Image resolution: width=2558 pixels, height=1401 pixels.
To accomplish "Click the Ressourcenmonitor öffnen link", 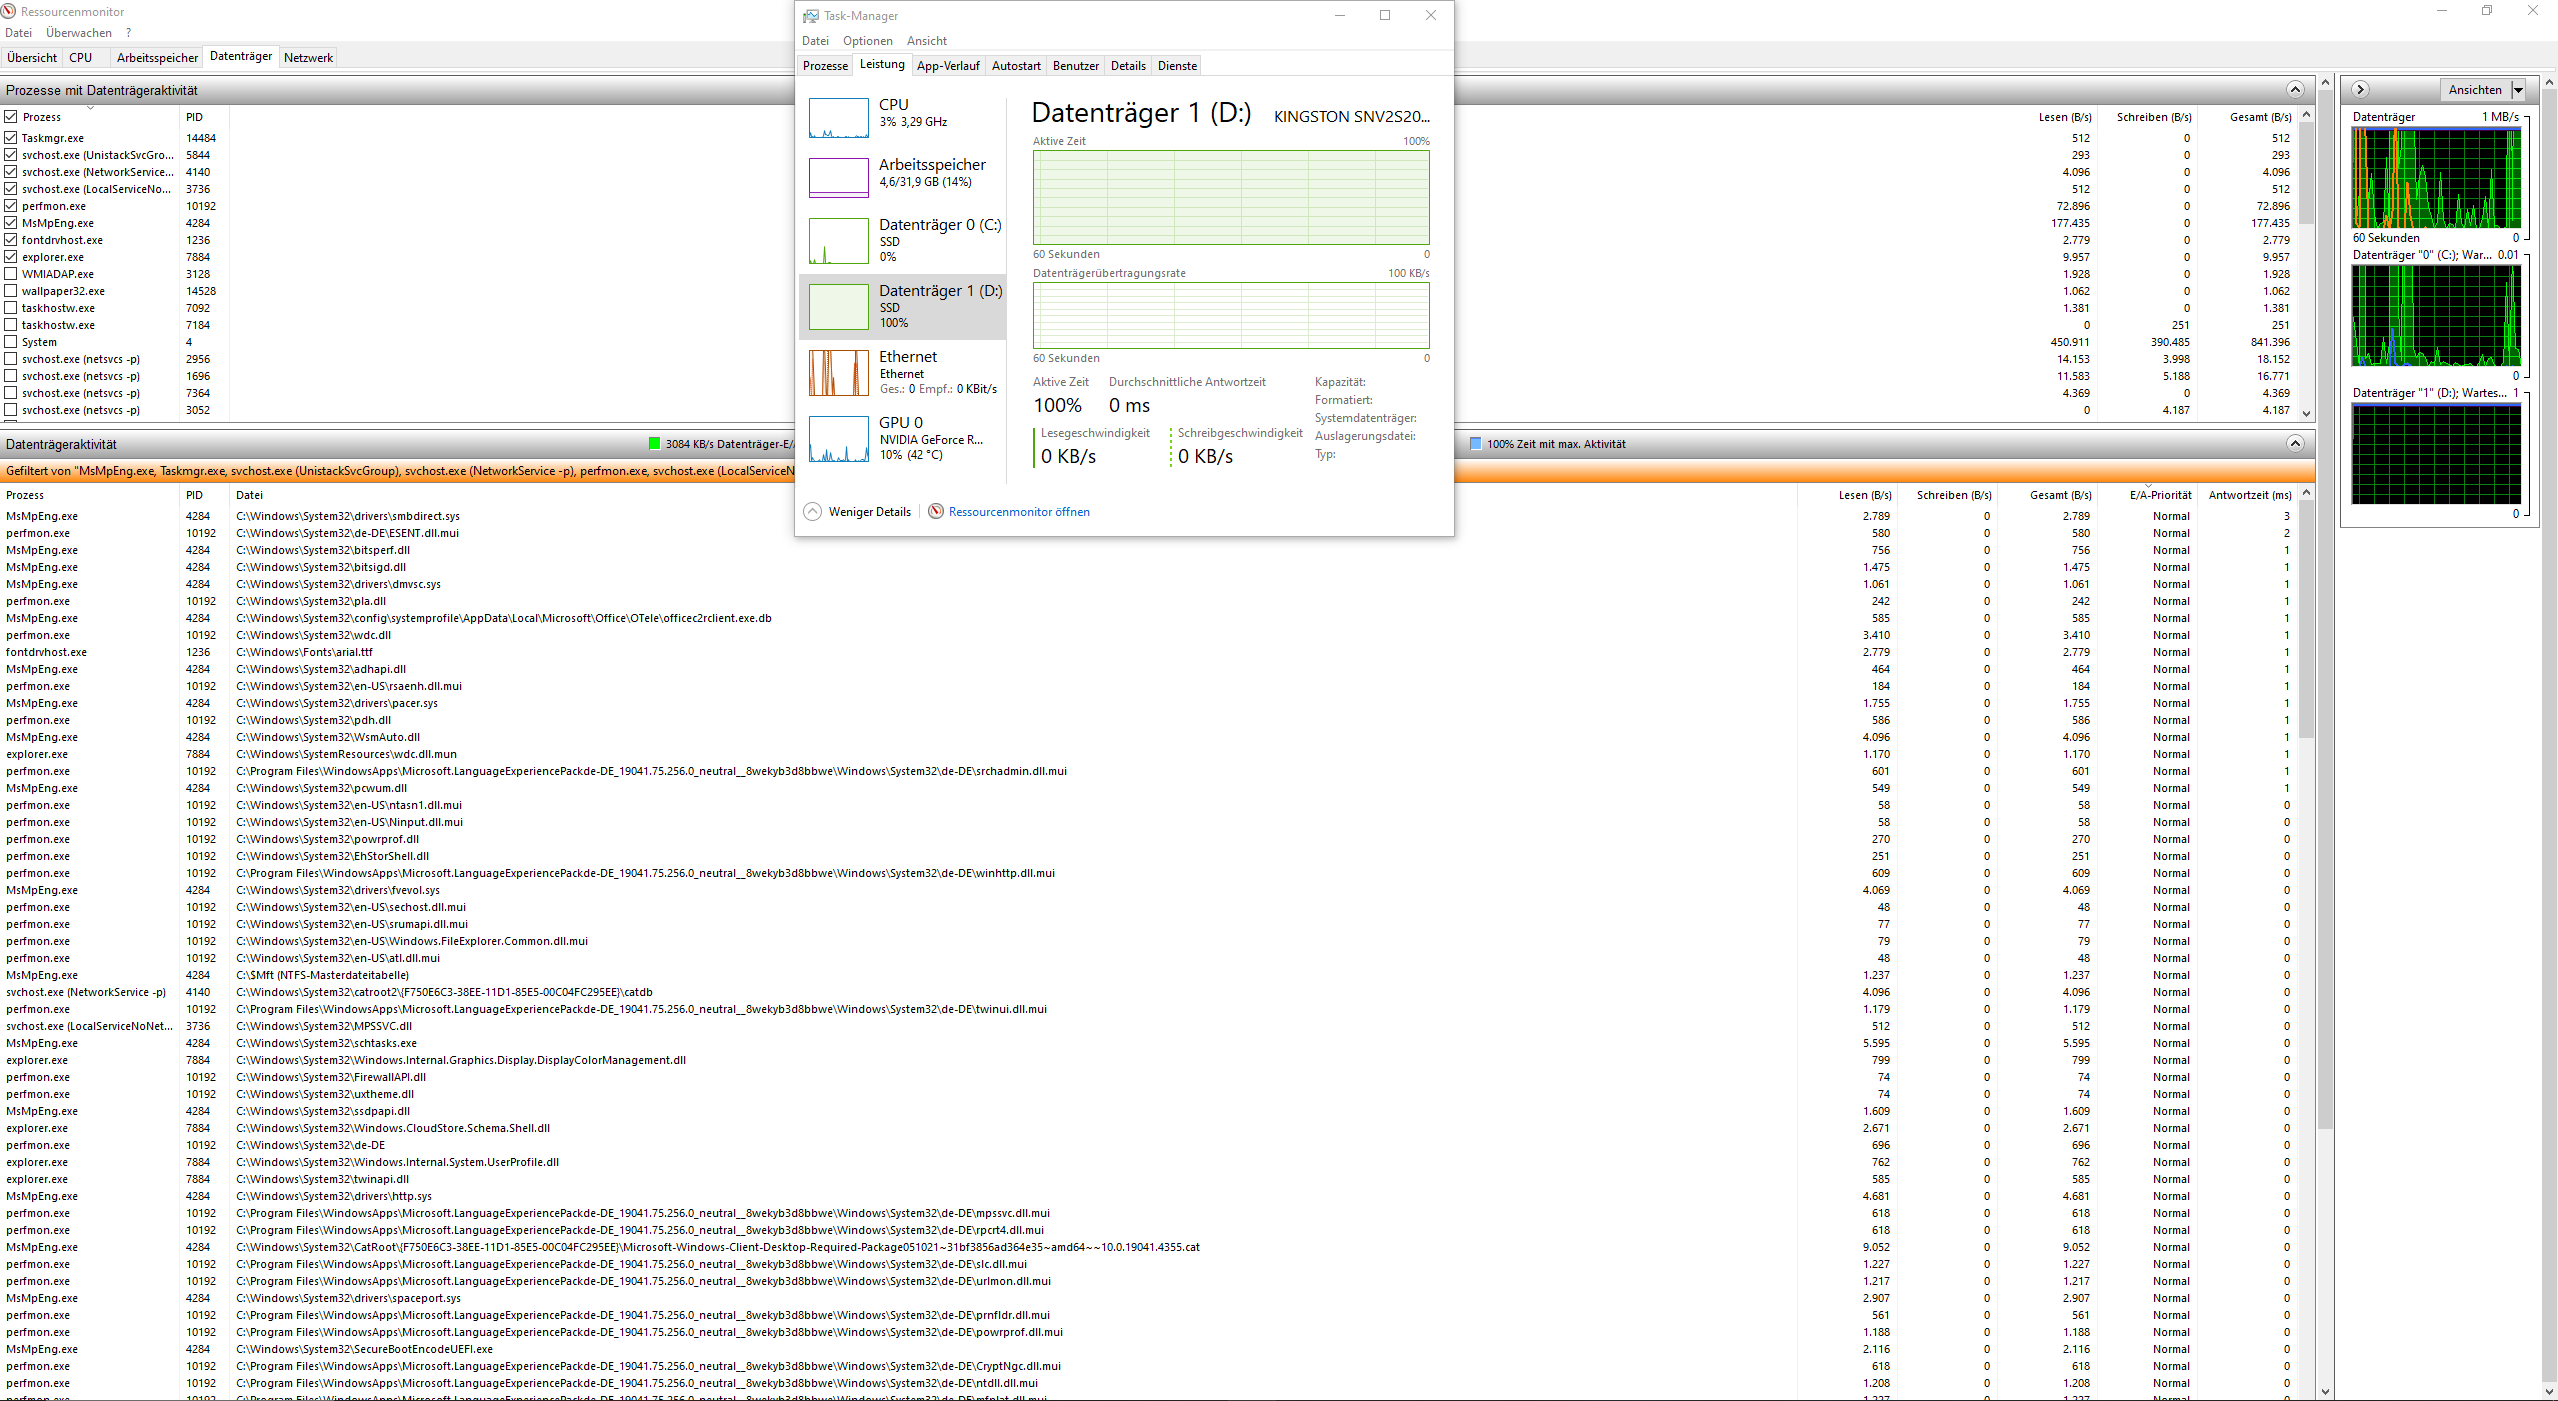I will [x=1019, y=512].
